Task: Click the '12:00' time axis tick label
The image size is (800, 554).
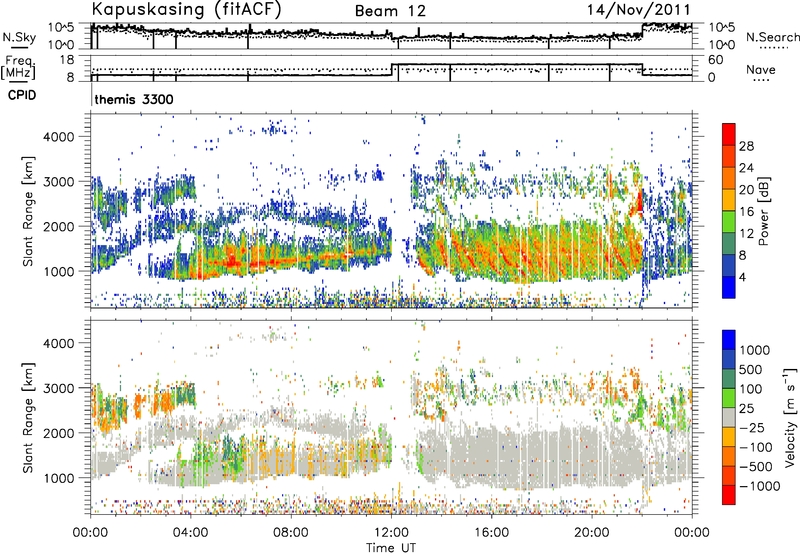Action: pos(391,533)
